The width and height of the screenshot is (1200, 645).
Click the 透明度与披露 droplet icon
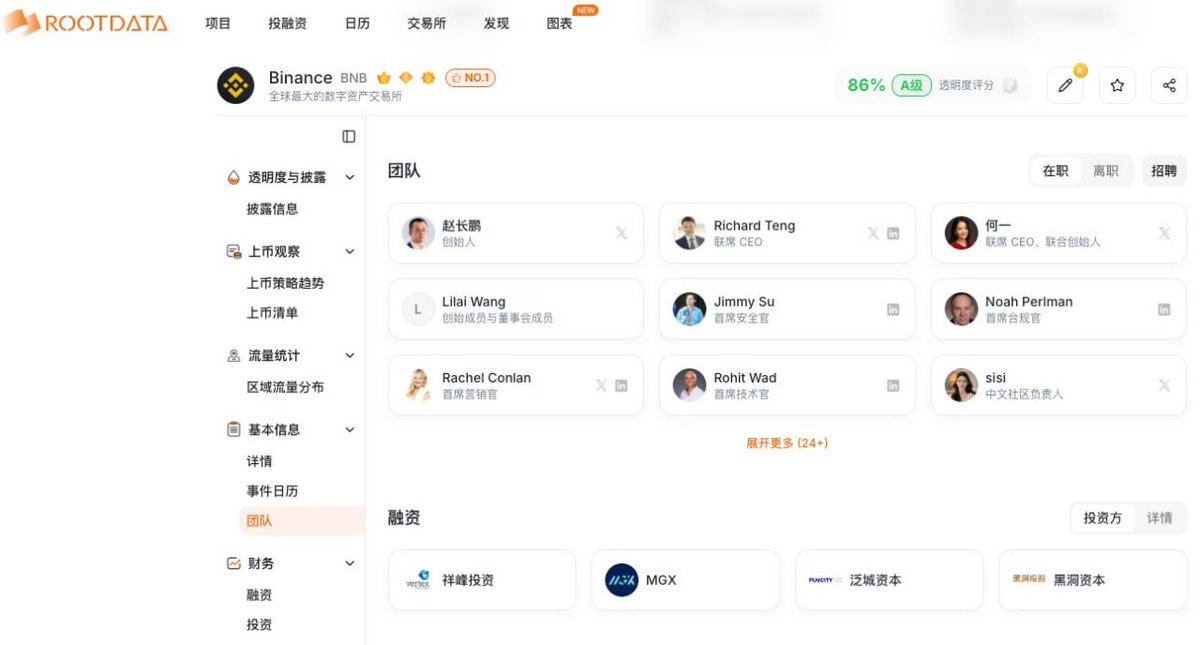tap(233, 177)
